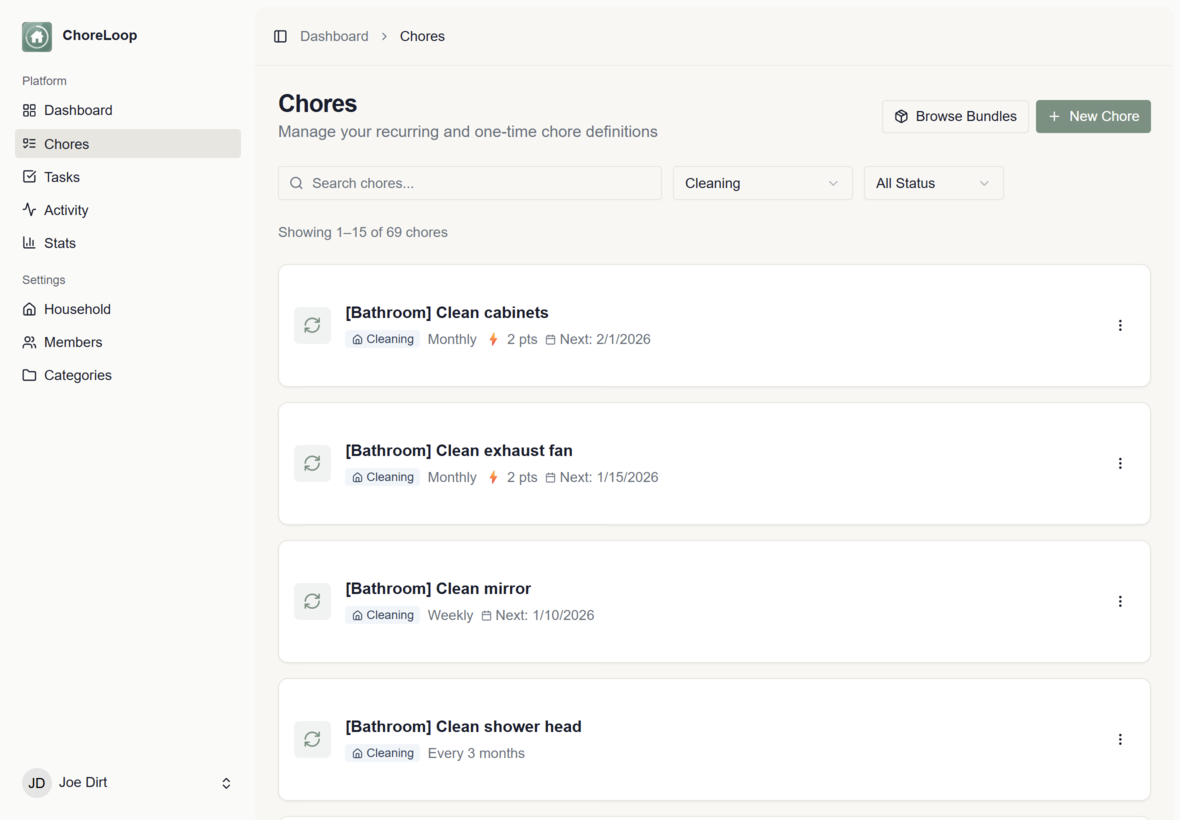
Task: Click the New Chore button
Action: 1093,117
